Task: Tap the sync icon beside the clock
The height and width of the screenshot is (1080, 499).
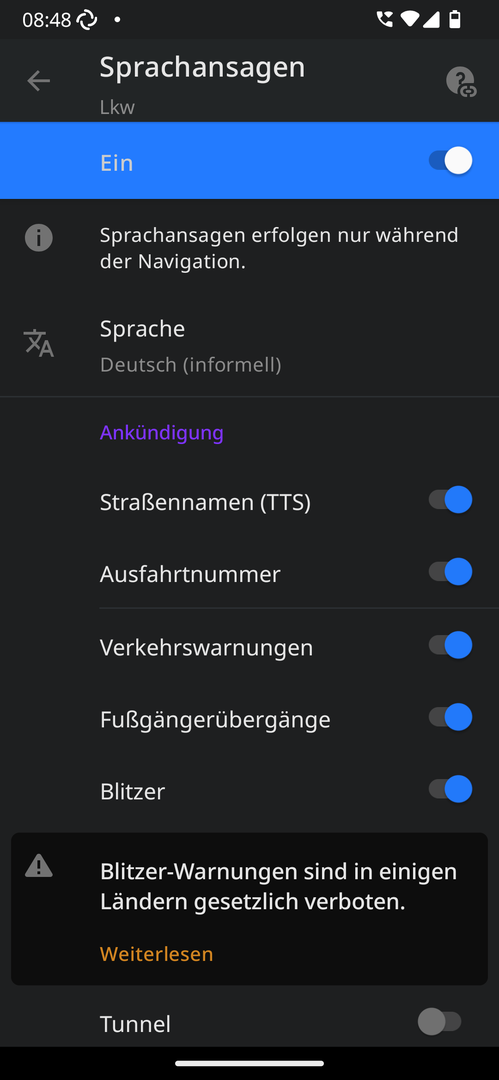Action: click(87, 20)
